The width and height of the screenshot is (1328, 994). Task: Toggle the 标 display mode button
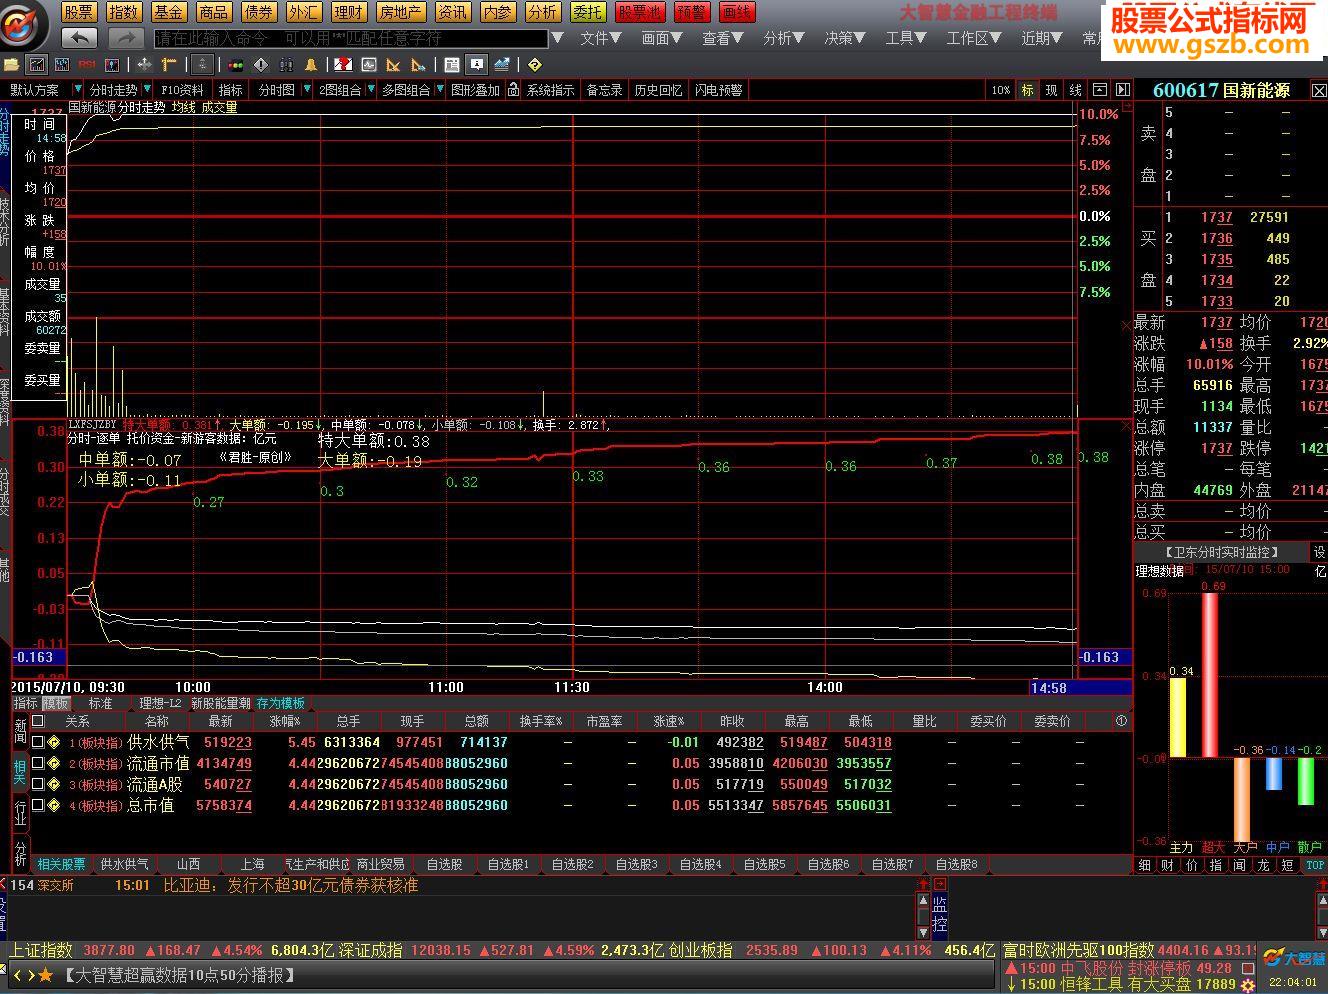click(1027, 90)
